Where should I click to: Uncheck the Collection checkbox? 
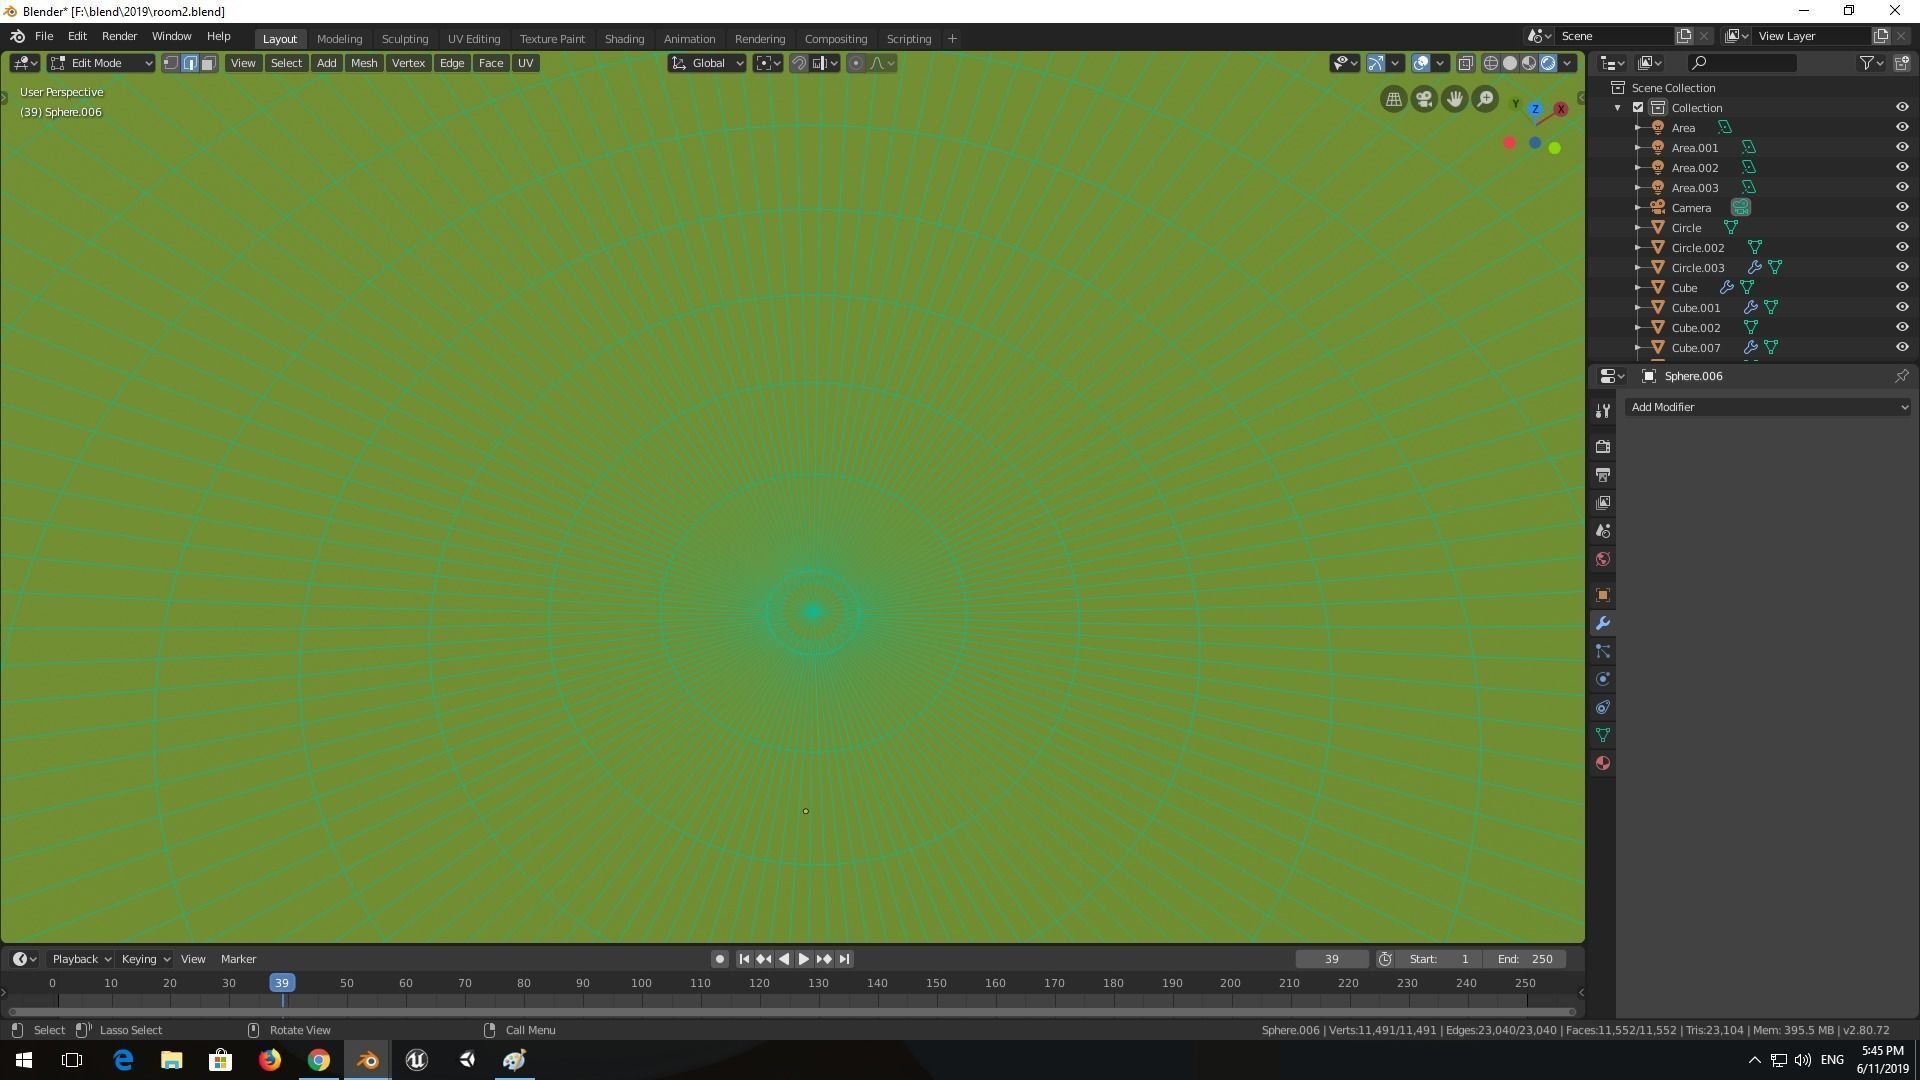[x=1638, y=107]
